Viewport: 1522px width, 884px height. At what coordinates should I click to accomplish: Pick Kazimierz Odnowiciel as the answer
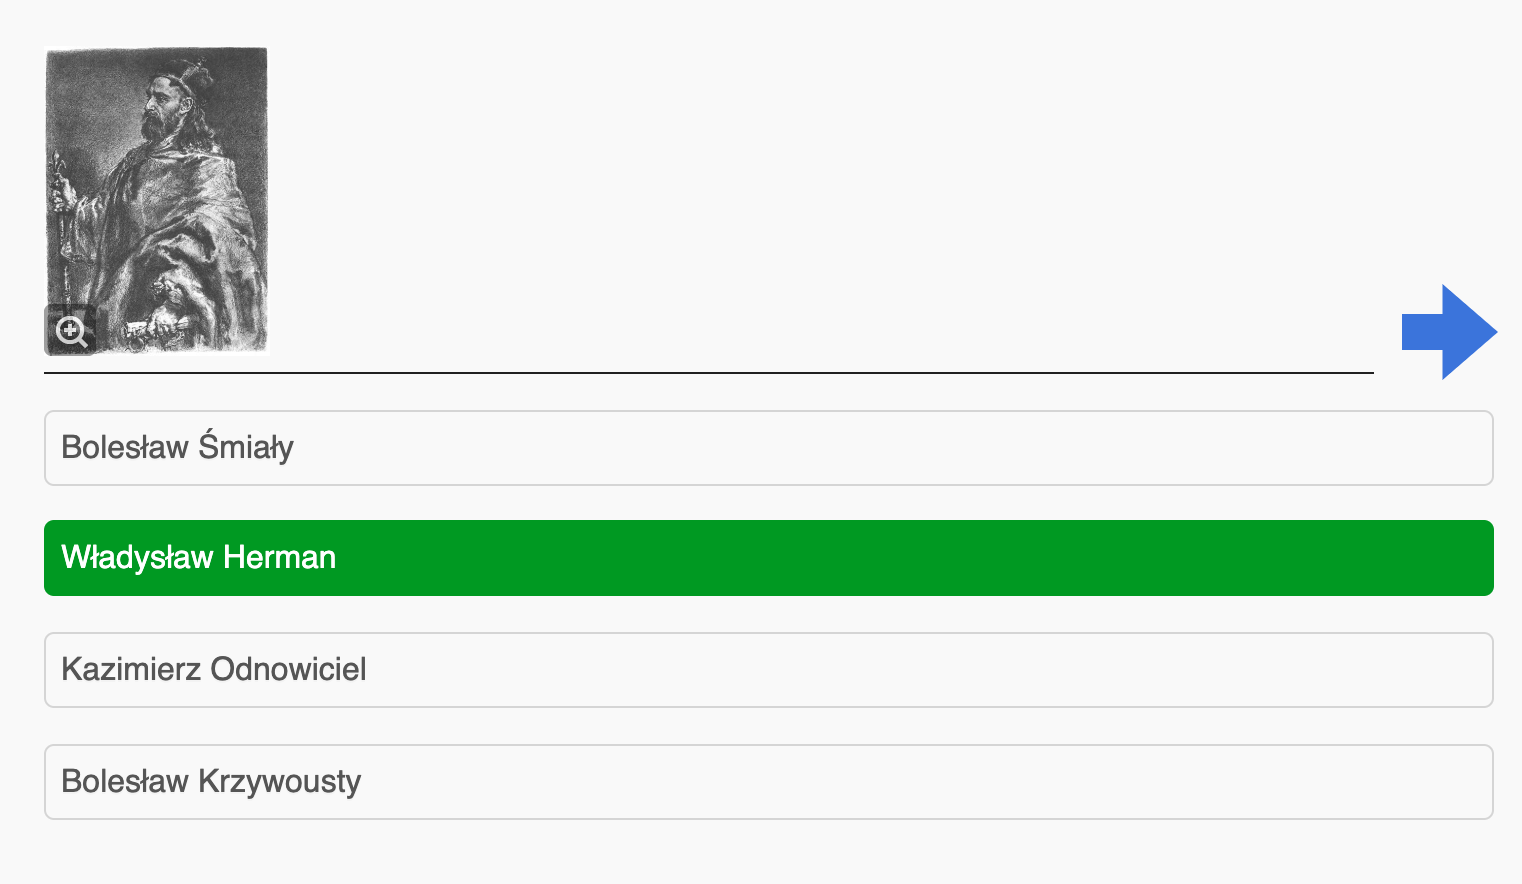click(768, 670)
